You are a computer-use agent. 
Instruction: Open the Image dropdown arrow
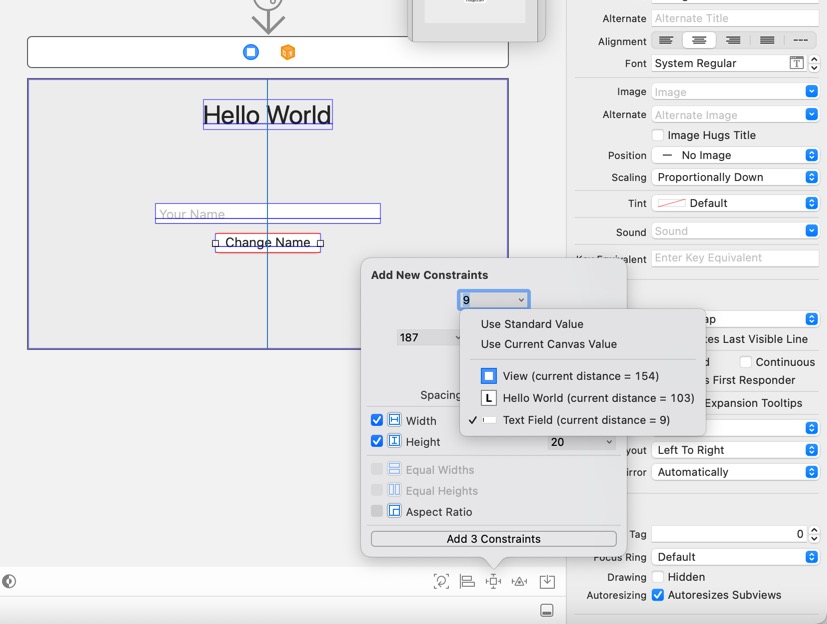[x=812, y=92]
